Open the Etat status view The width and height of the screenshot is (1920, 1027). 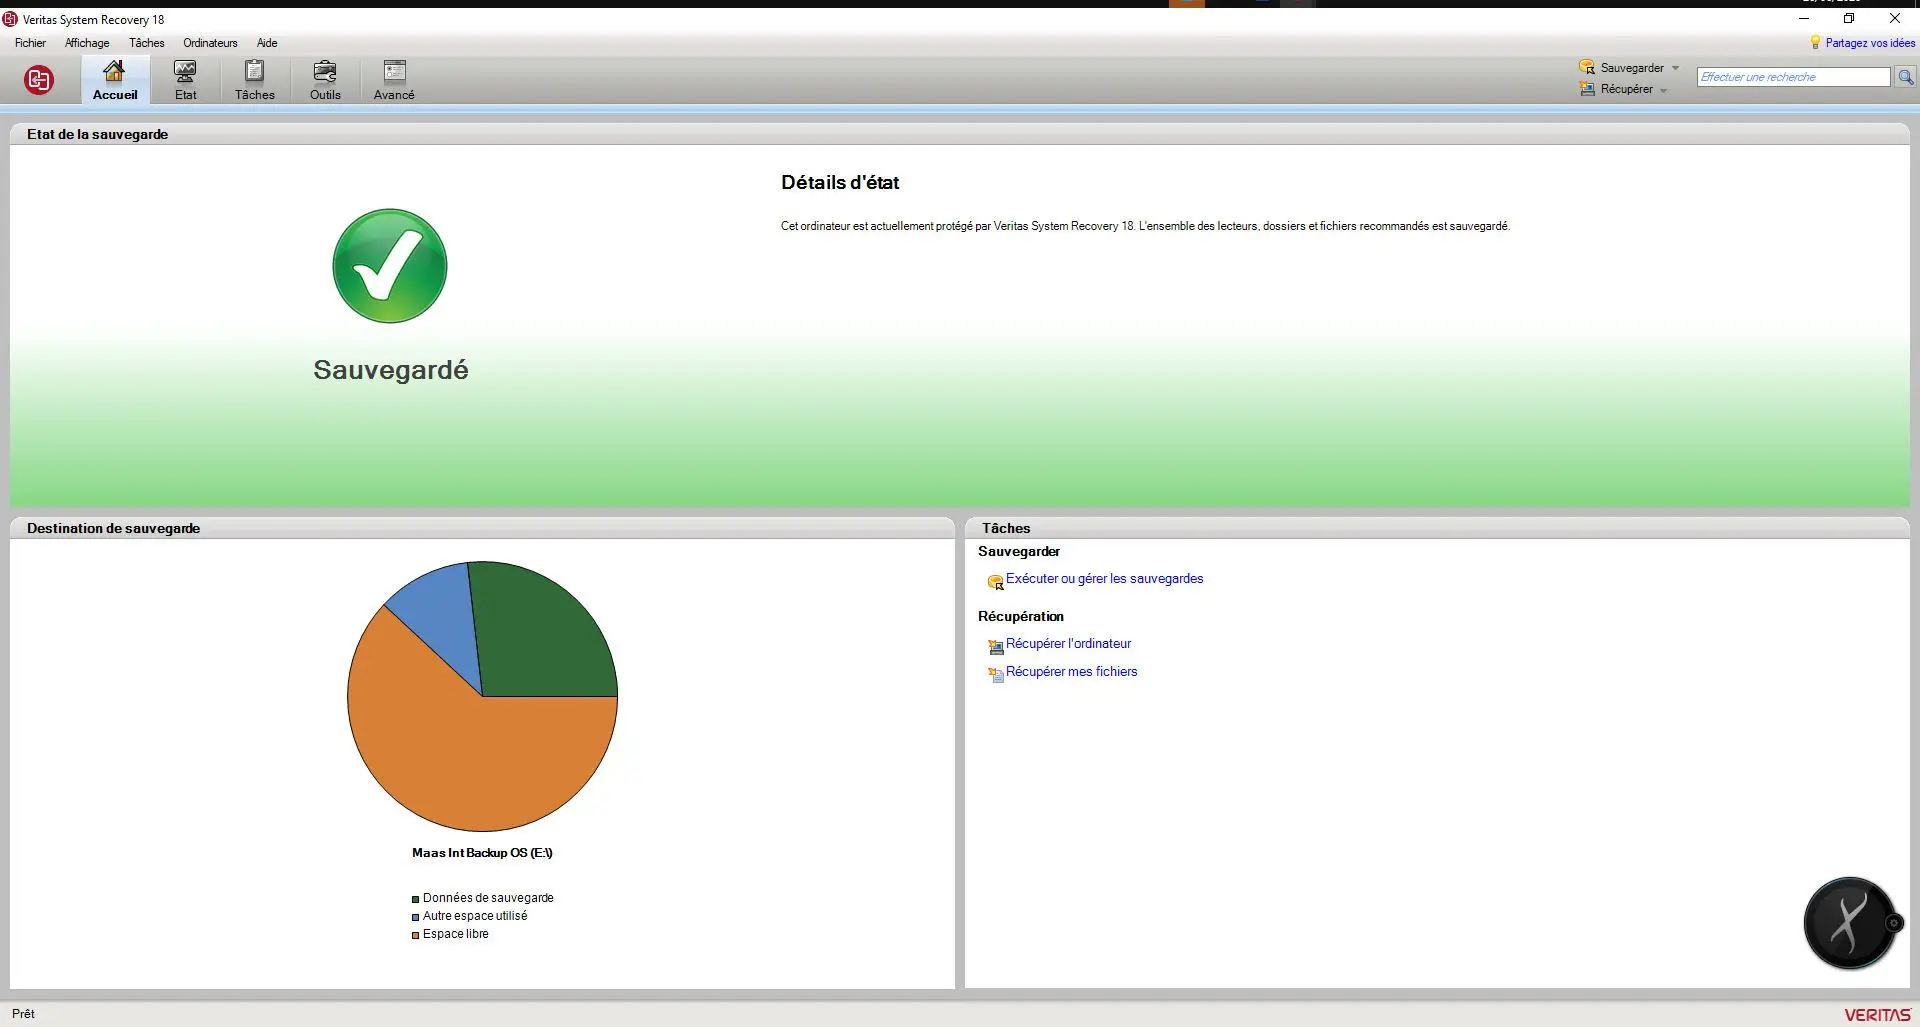(x=185, y=80)
